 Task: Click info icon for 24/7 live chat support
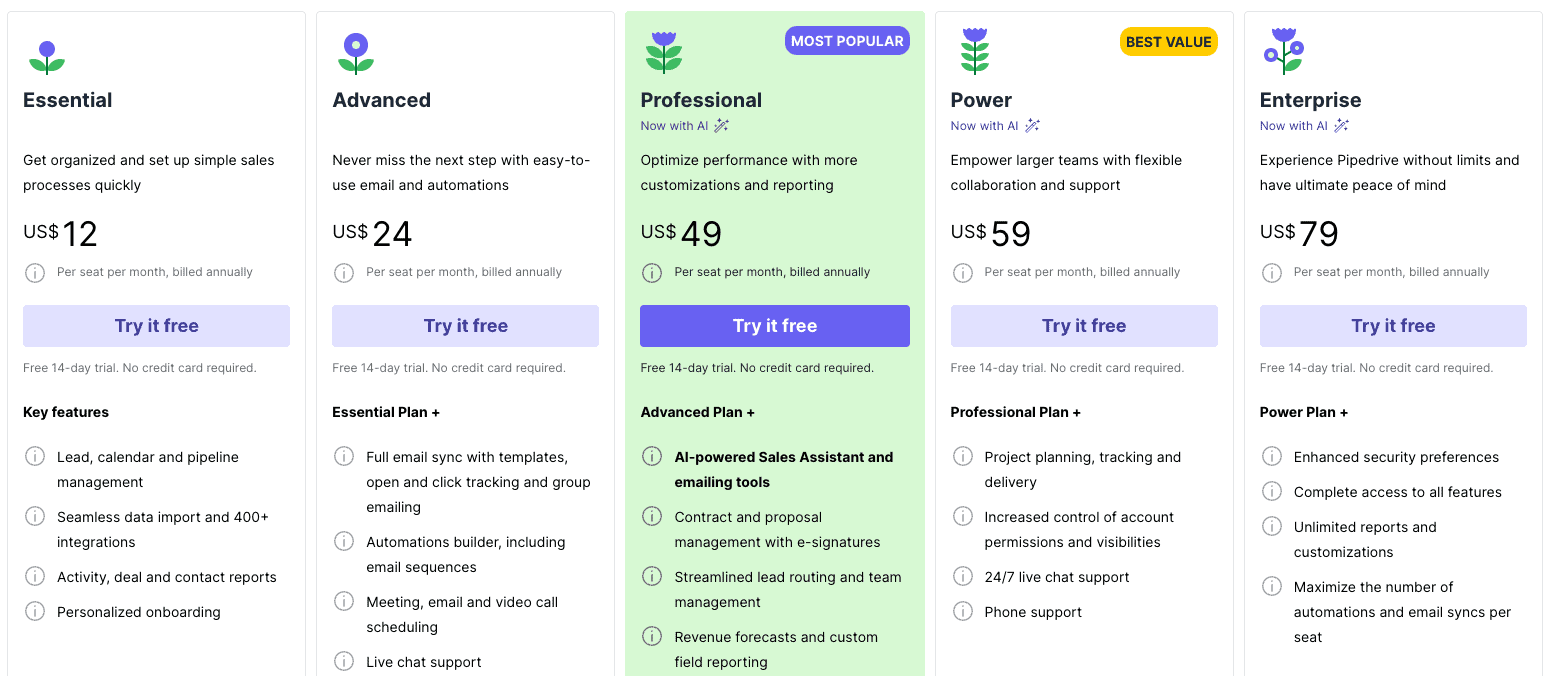[963, 576]
